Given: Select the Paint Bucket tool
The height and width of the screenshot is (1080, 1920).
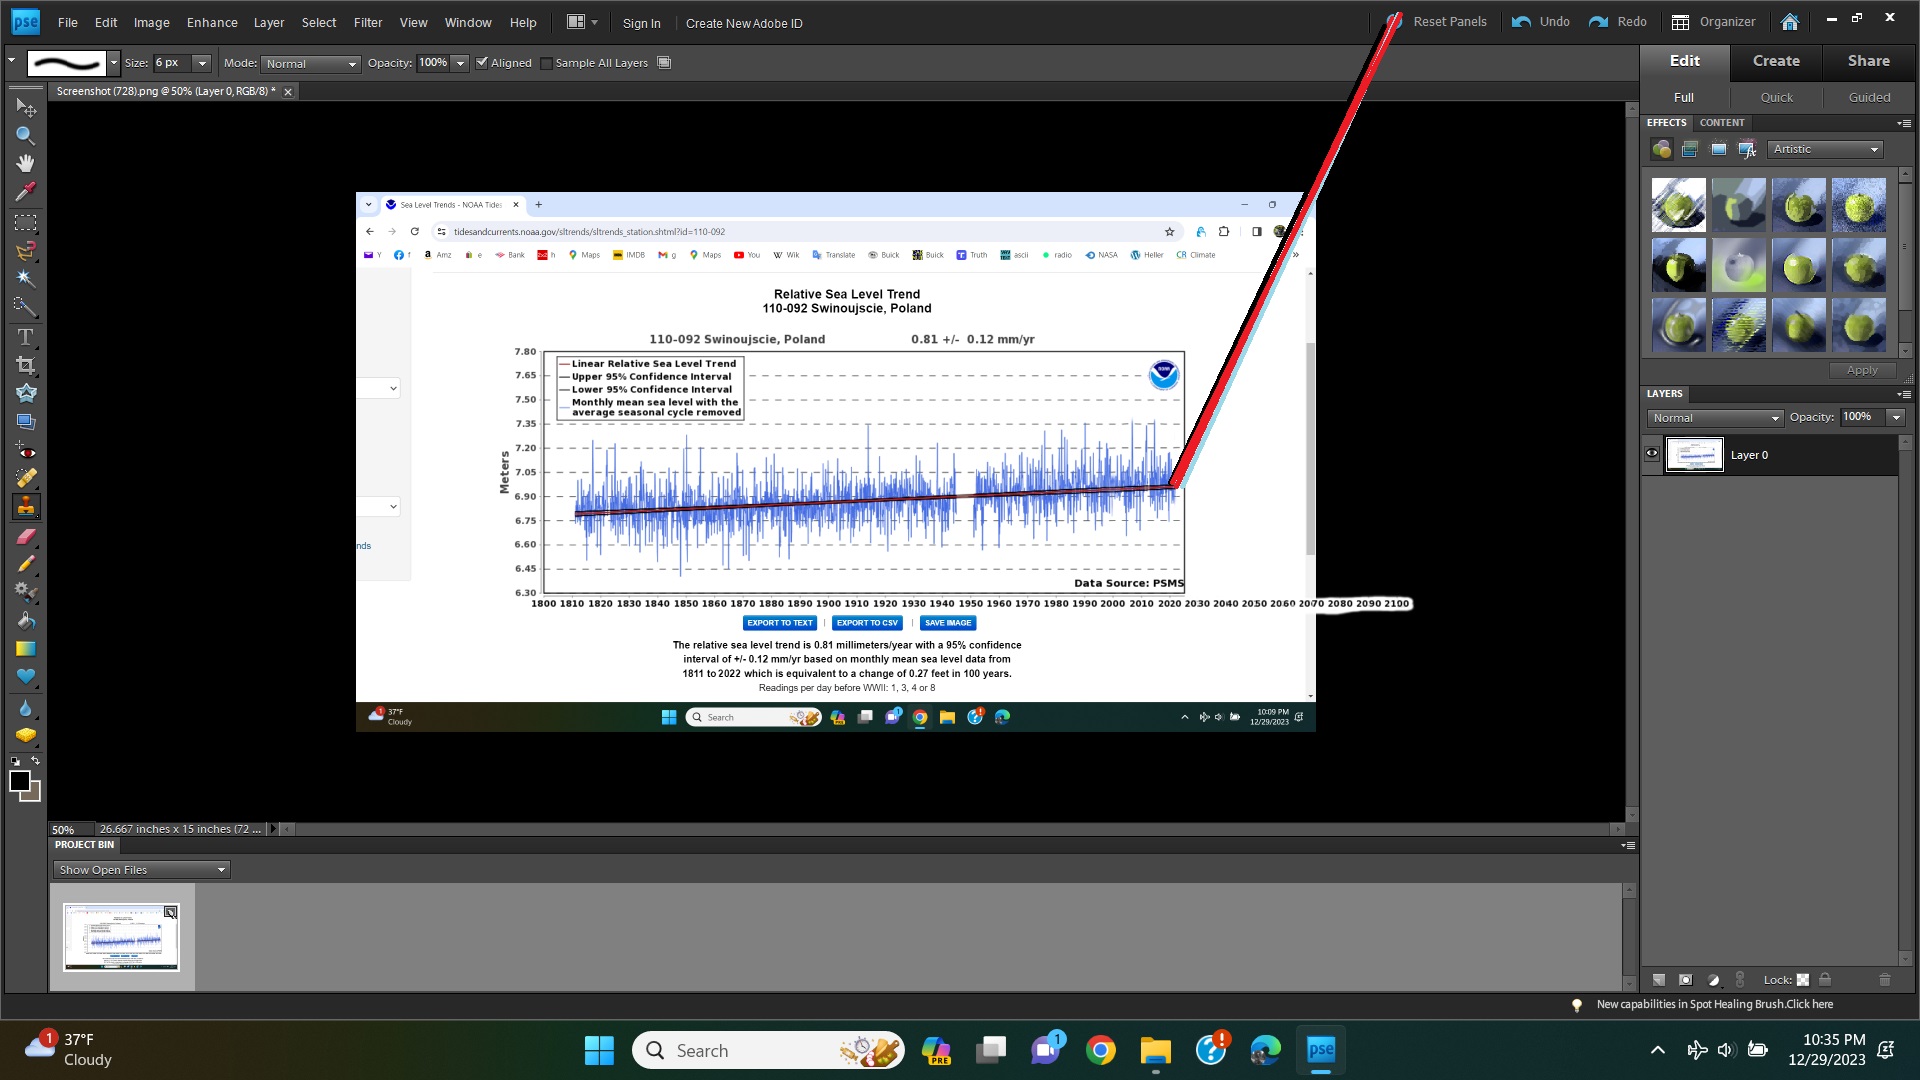Looking at the screenshot, I should [25, 620].
